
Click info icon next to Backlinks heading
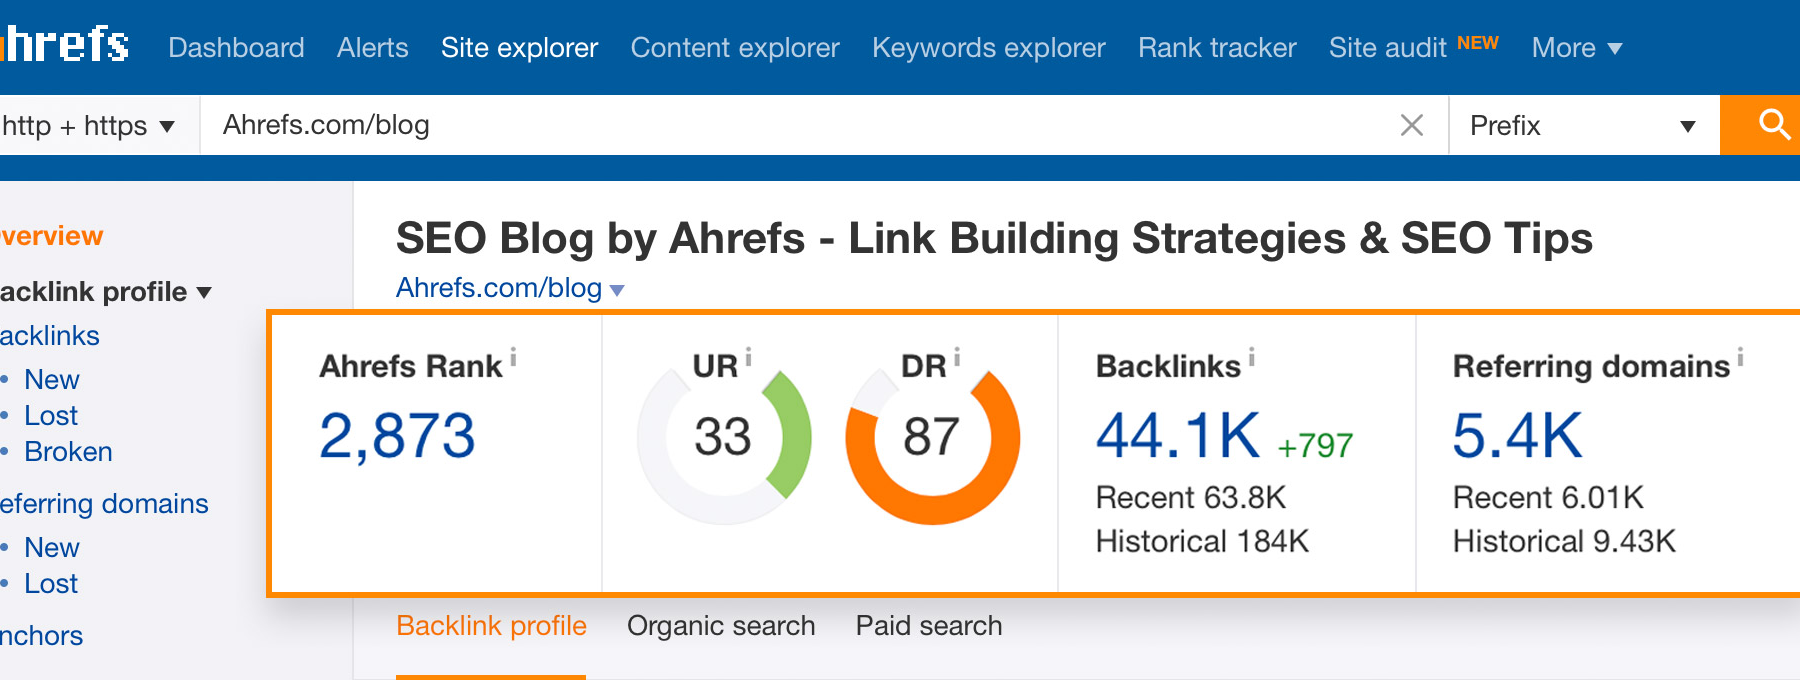click(x=1251, y=356)
